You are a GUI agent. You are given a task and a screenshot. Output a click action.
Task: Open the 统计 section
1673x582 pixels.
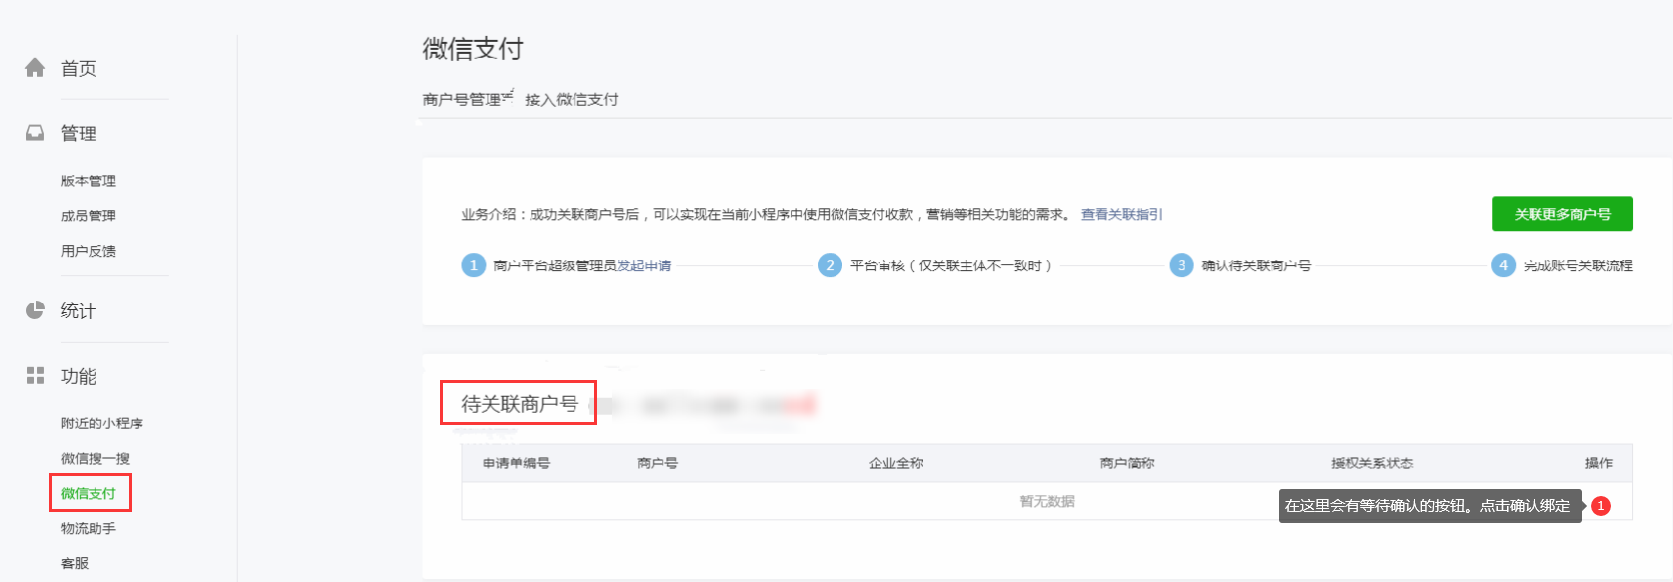(78, 311)
